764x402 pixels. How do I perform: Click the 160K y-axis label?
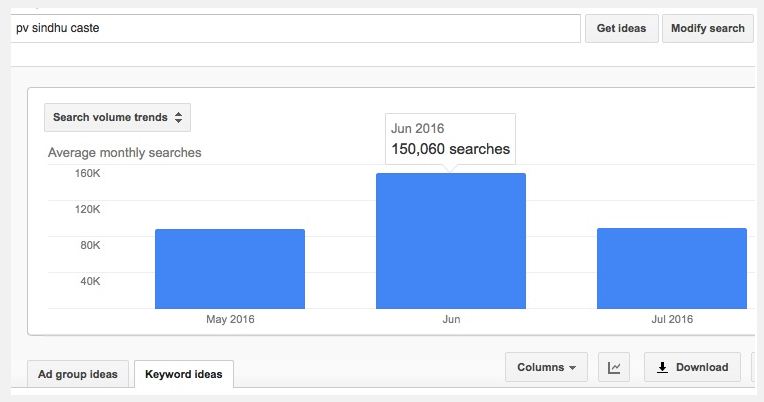click(x=88, y=173)
